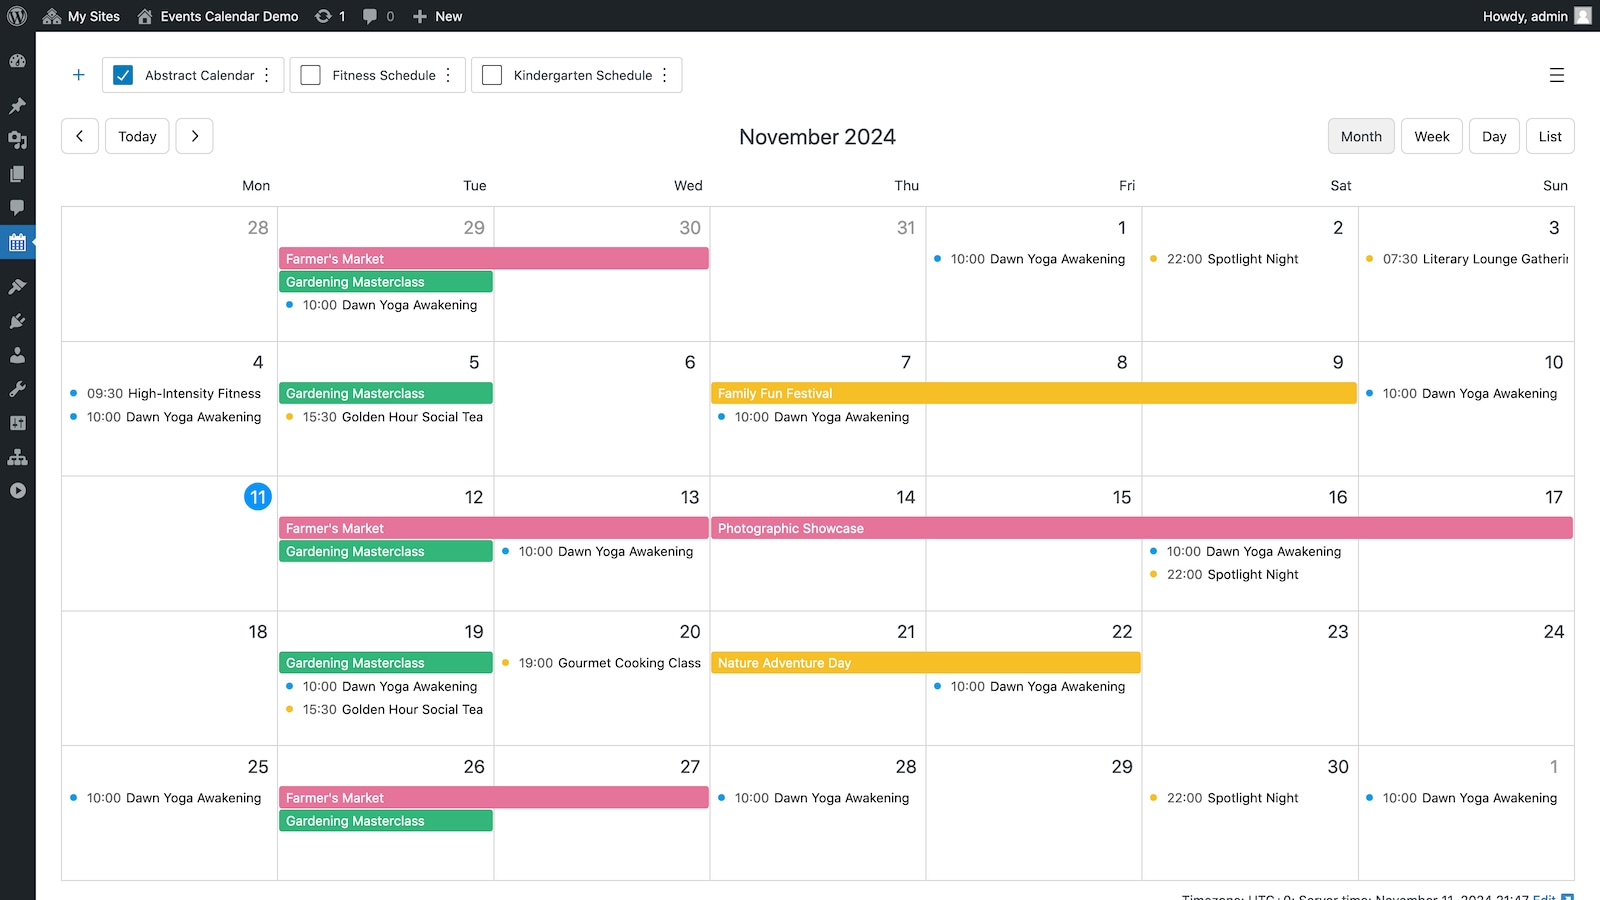This screenshot has width=1600, height=900.
Task: Switch to the List view
Action: 1550,136
